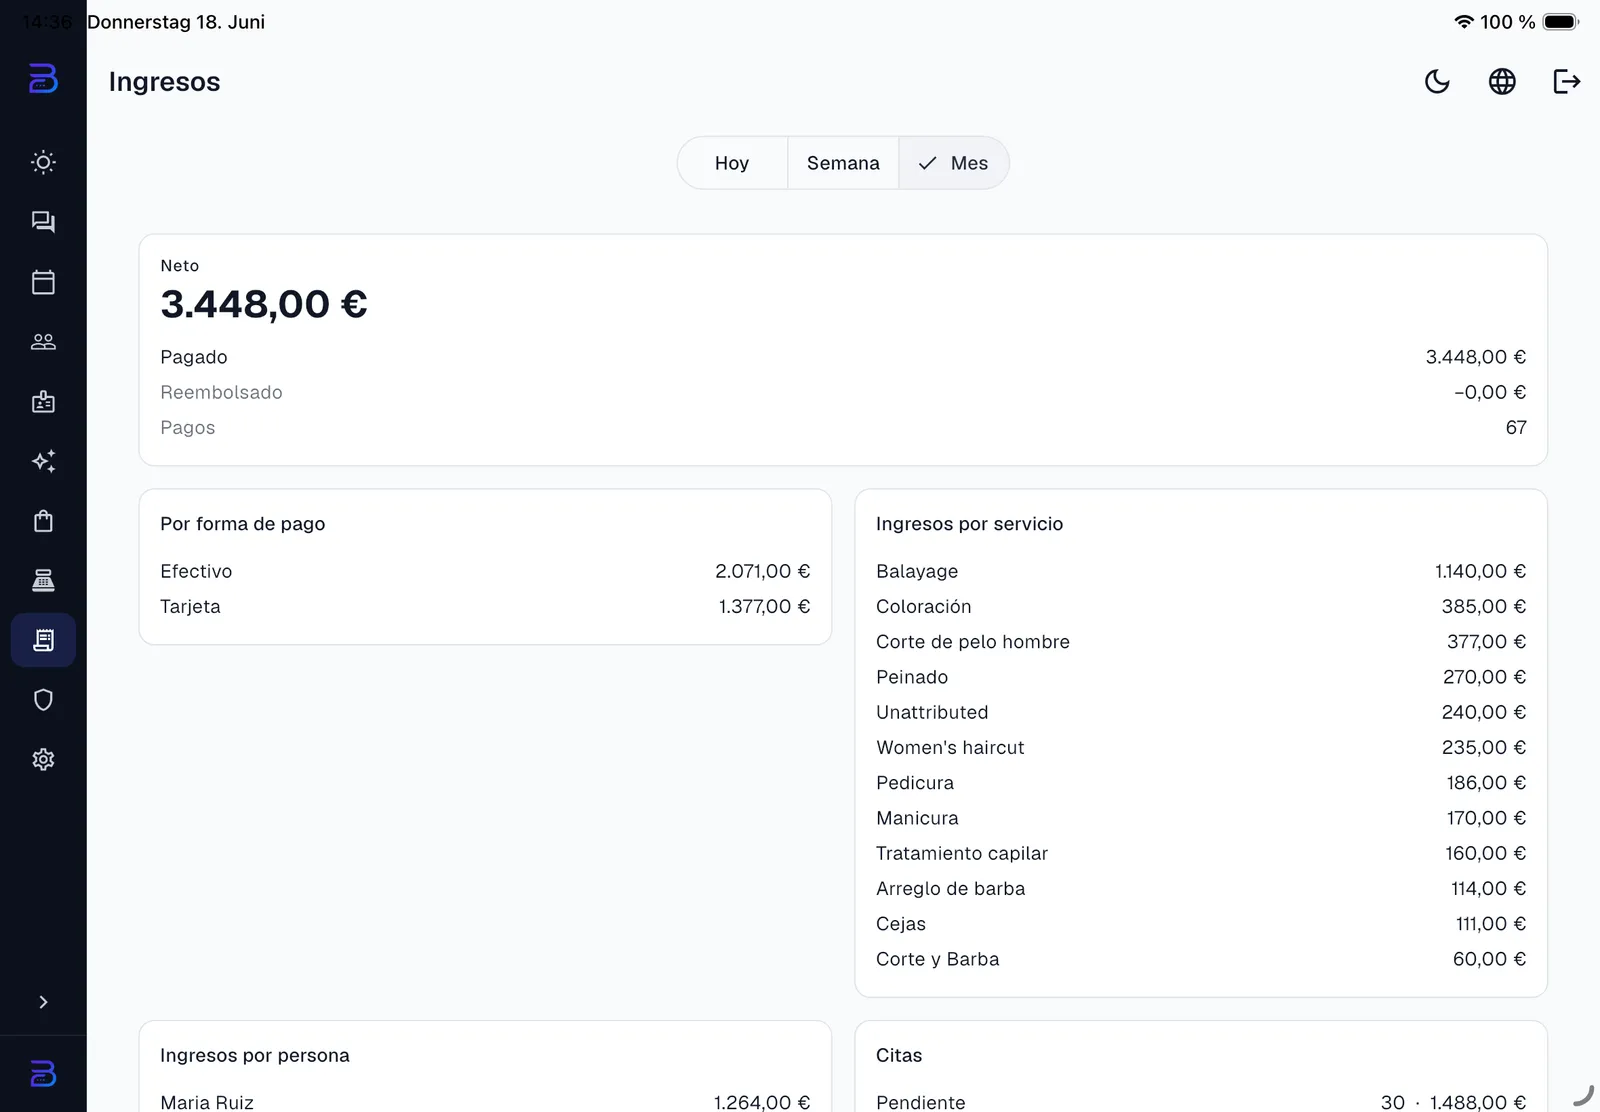Click the Neto total 3.448,00 €
This screenshot has height=1112, width=1600.
pos(264,304)
